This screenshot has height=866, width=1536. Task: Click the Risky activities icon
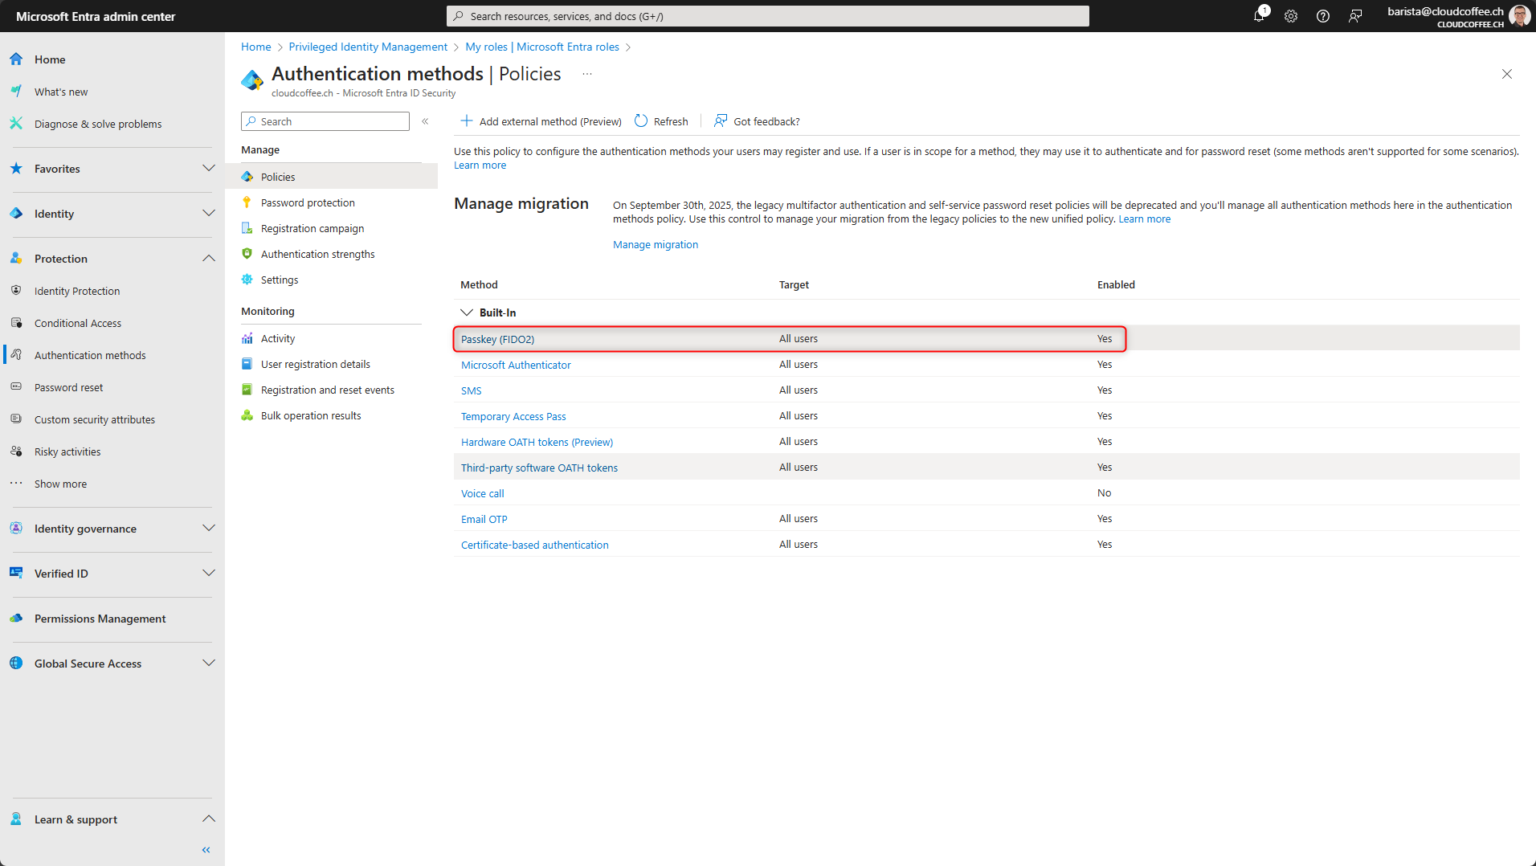click(x=16, y=451)
